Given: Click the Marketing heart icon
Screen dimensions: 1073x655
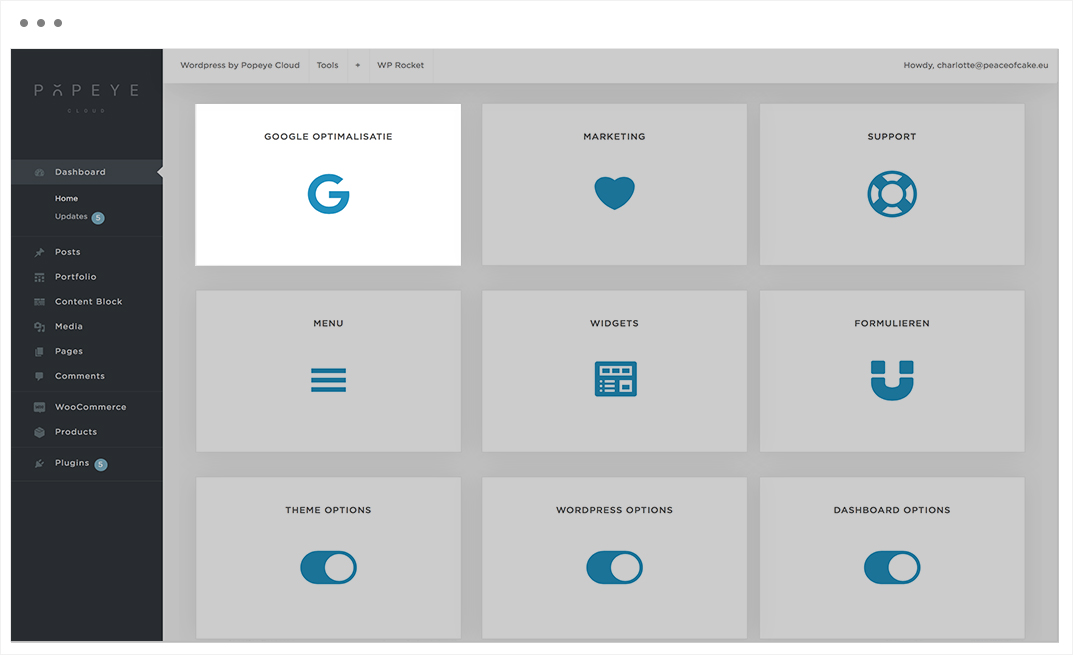Looking at the screenshot, I should click(615, 193).
